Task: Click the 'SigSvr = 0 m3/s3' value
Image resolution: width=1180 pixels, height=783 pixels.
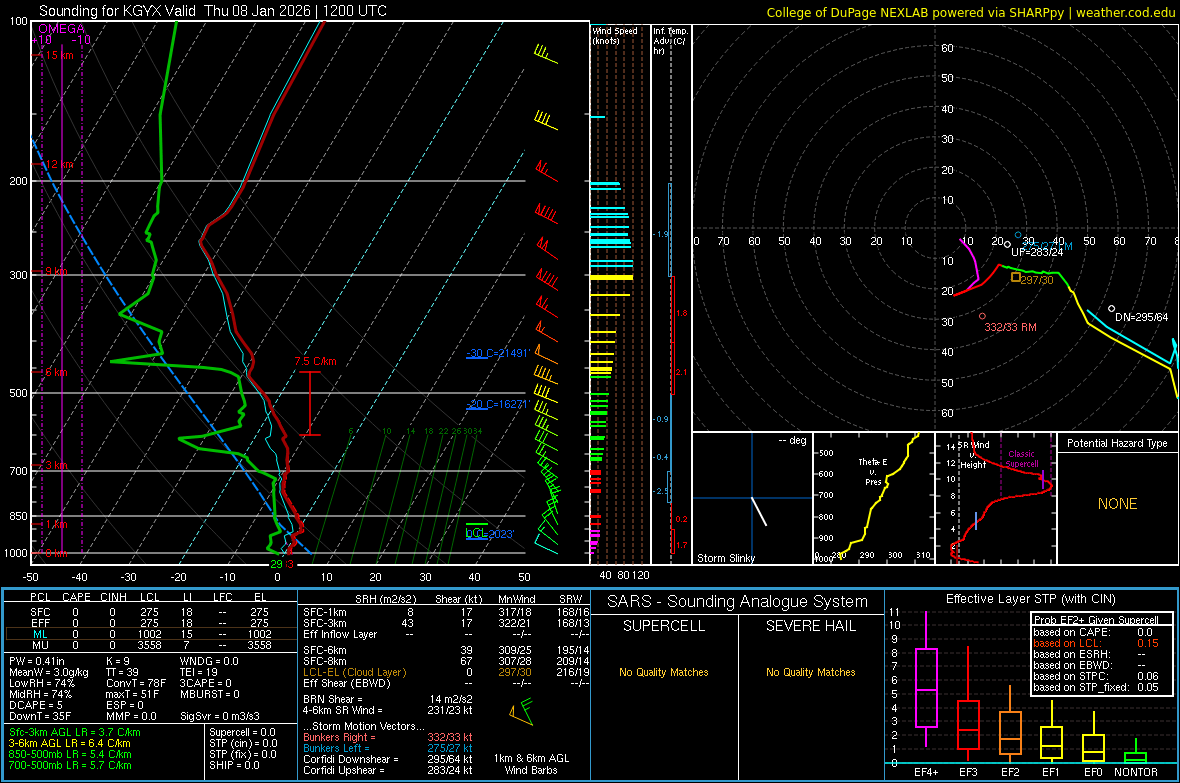Action: pyautogui.click(x=220, y=716)
